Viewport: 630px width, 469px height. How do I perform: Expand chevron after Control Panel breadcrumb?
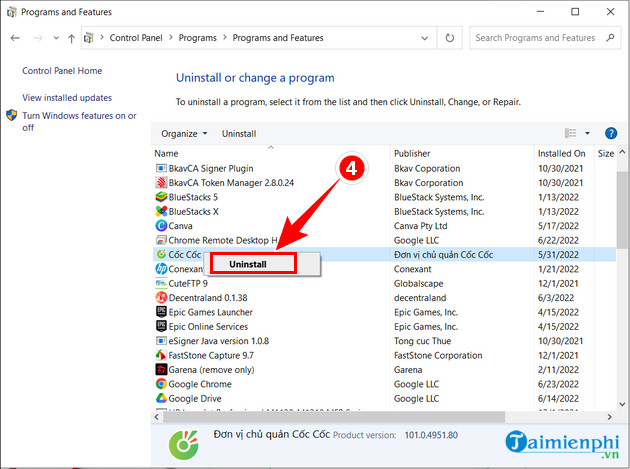coord(171,37)
